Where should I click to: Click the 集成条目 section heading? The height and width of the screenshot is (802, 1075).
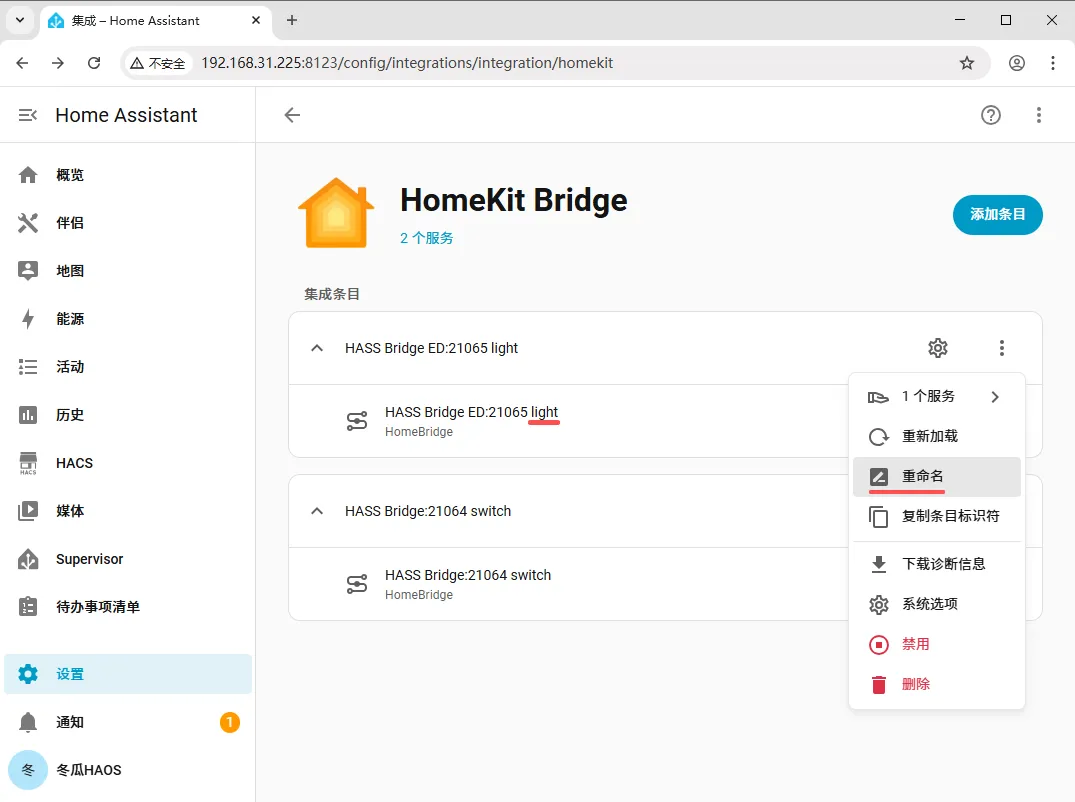[332, 294]
